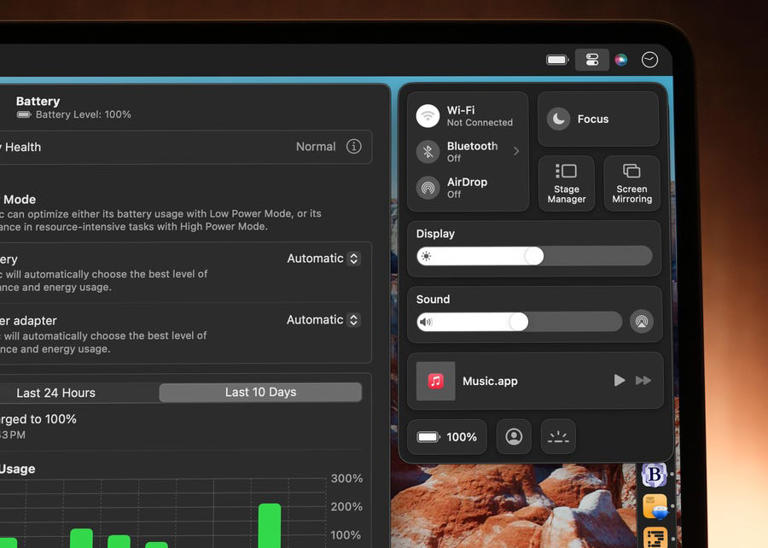Click the battery icon in menu bar

click(557, 60)
